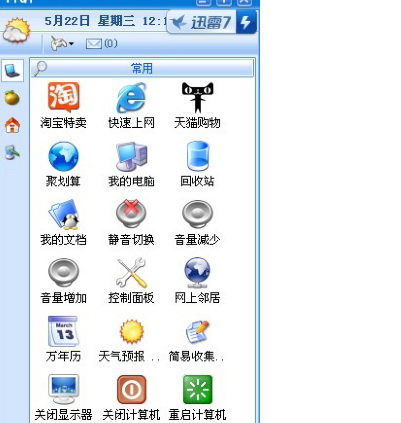Select the house sidebar tab
Screen dimensions: 401x423
pos(12,125)
